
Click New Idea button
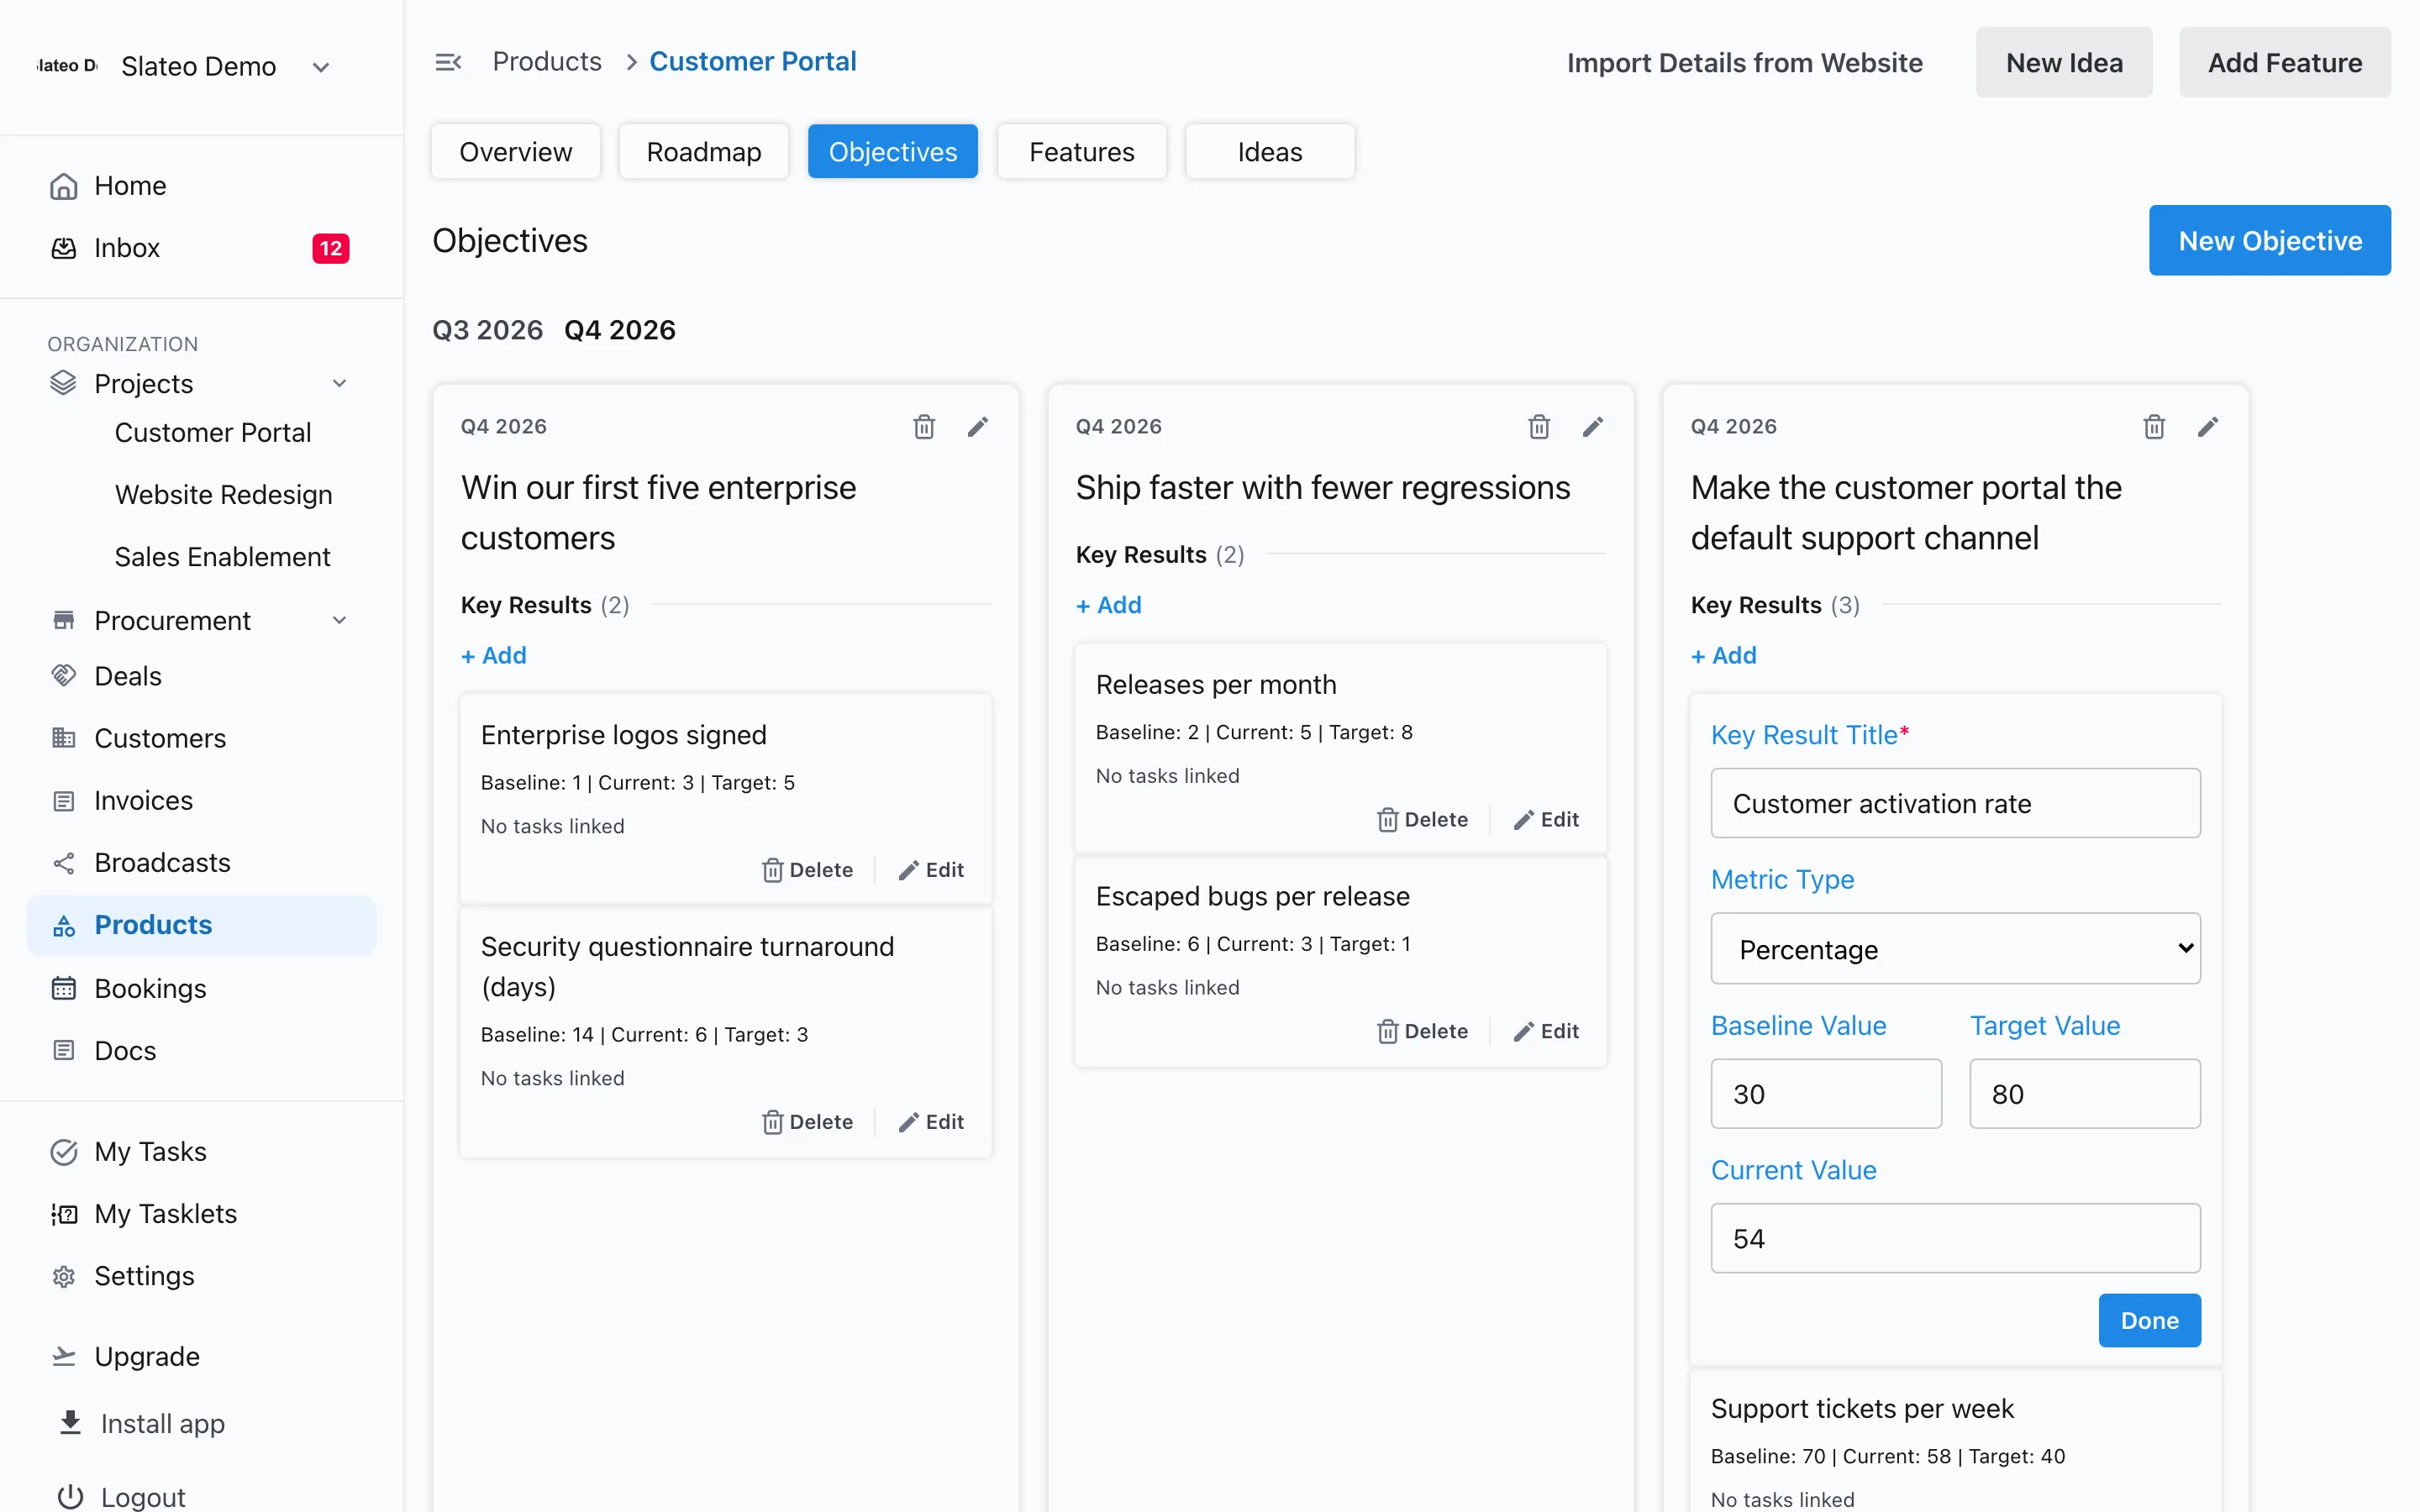point(2064,62)
